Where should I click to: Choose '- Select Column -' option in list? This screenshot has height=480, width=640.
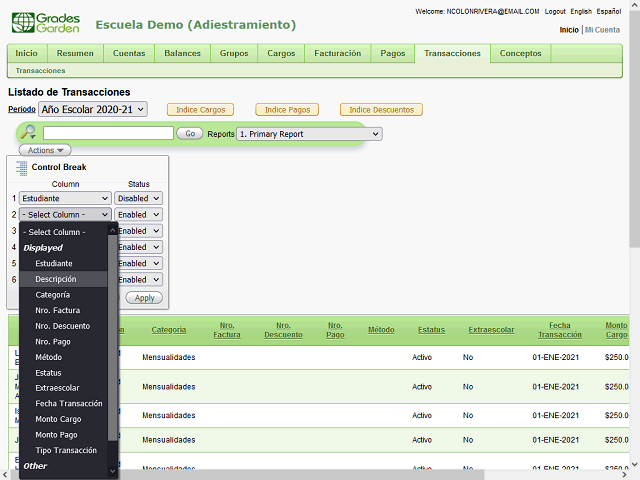pos(63,232)
